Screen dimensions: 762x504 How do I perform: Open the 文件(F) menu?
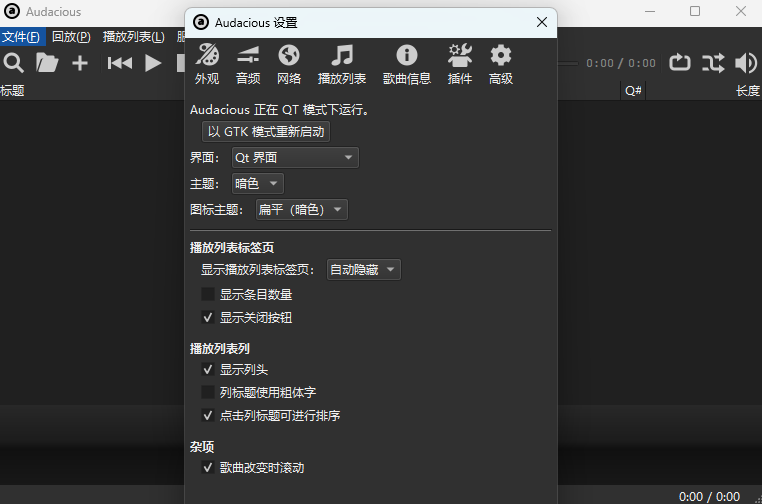20,37
